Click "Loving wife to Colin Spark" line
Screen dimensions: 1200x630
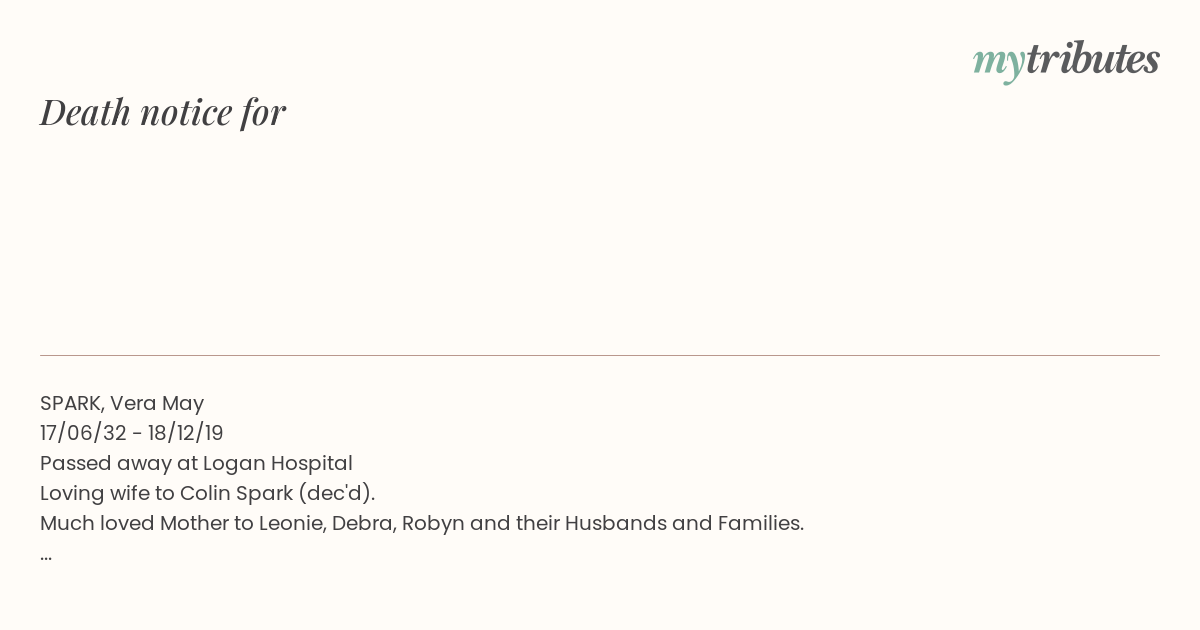tap(207, 493)
